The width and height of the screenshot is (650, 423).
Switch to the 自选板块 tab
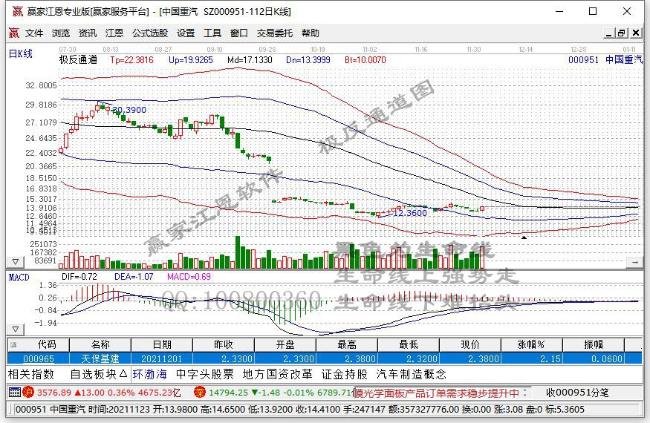point(98,374)
